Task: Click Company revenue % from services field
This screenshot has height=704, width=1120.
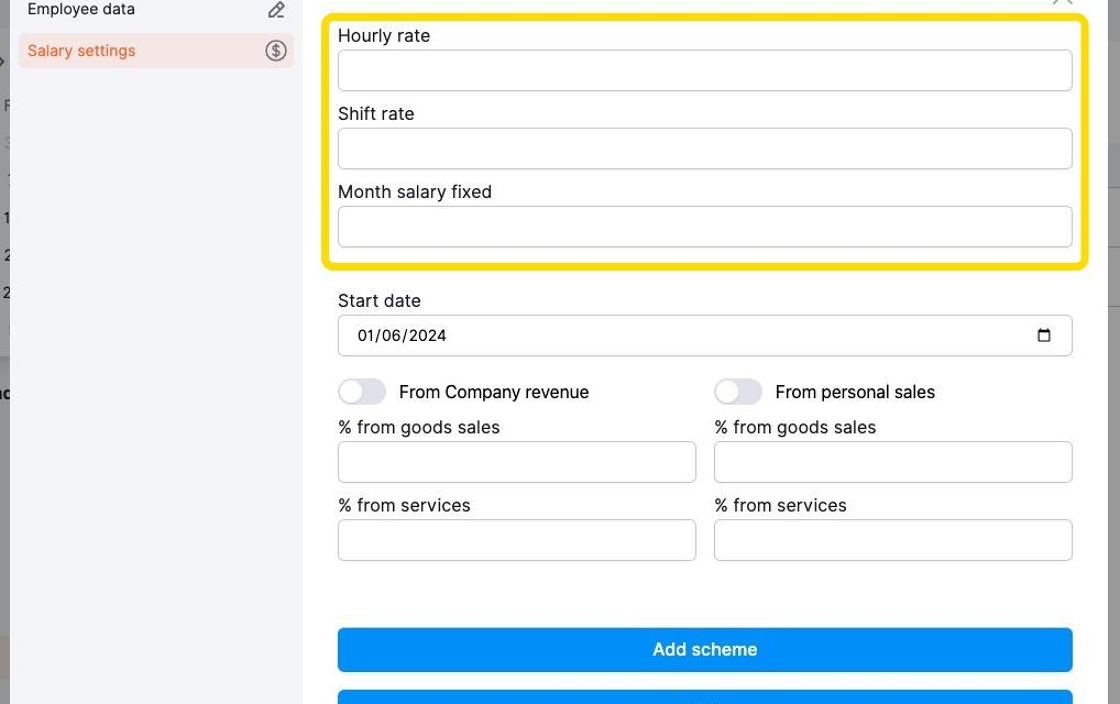Action: (516, 540)
